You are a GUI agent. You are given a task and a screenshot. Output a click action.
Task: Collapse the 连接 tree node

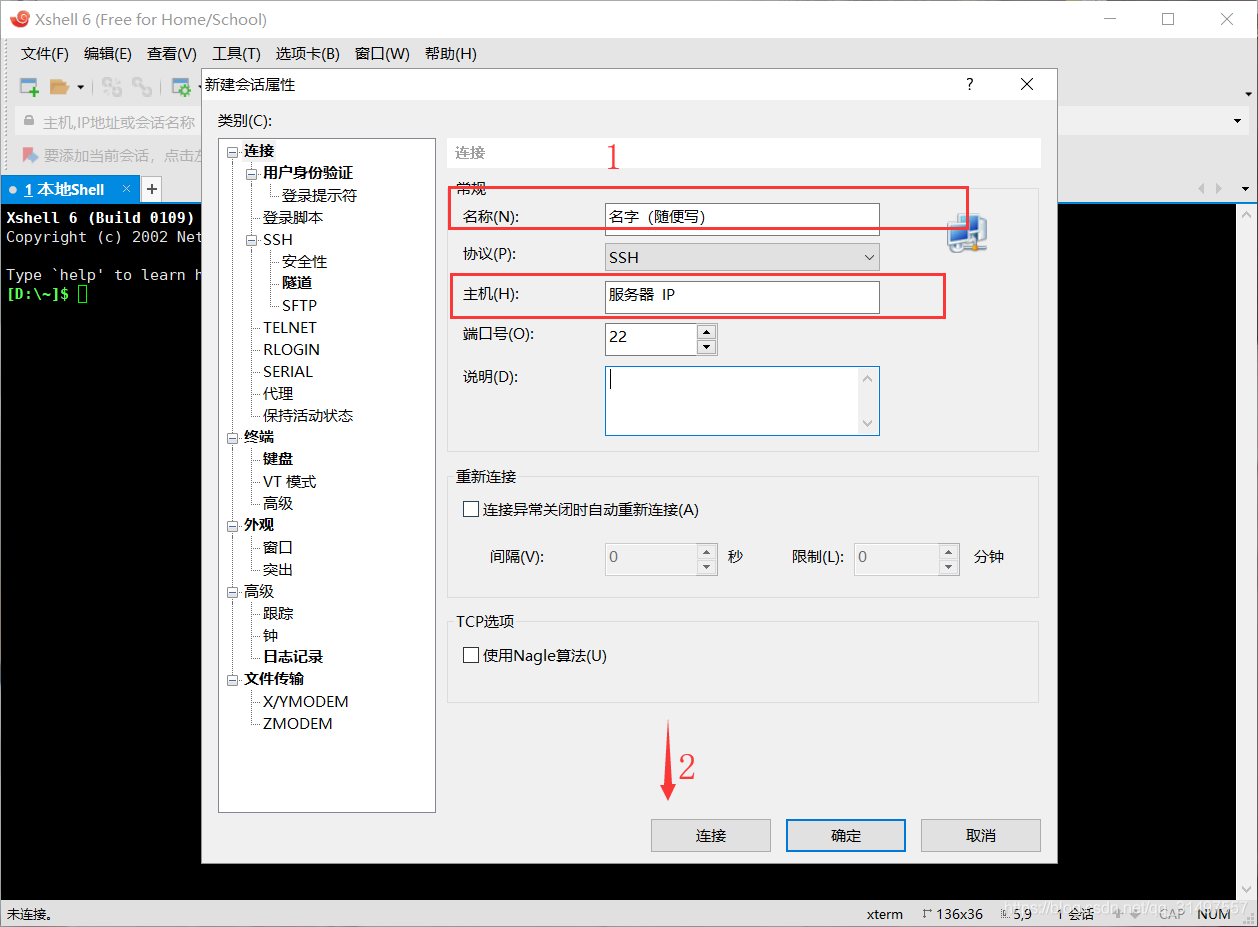(233, 152)
